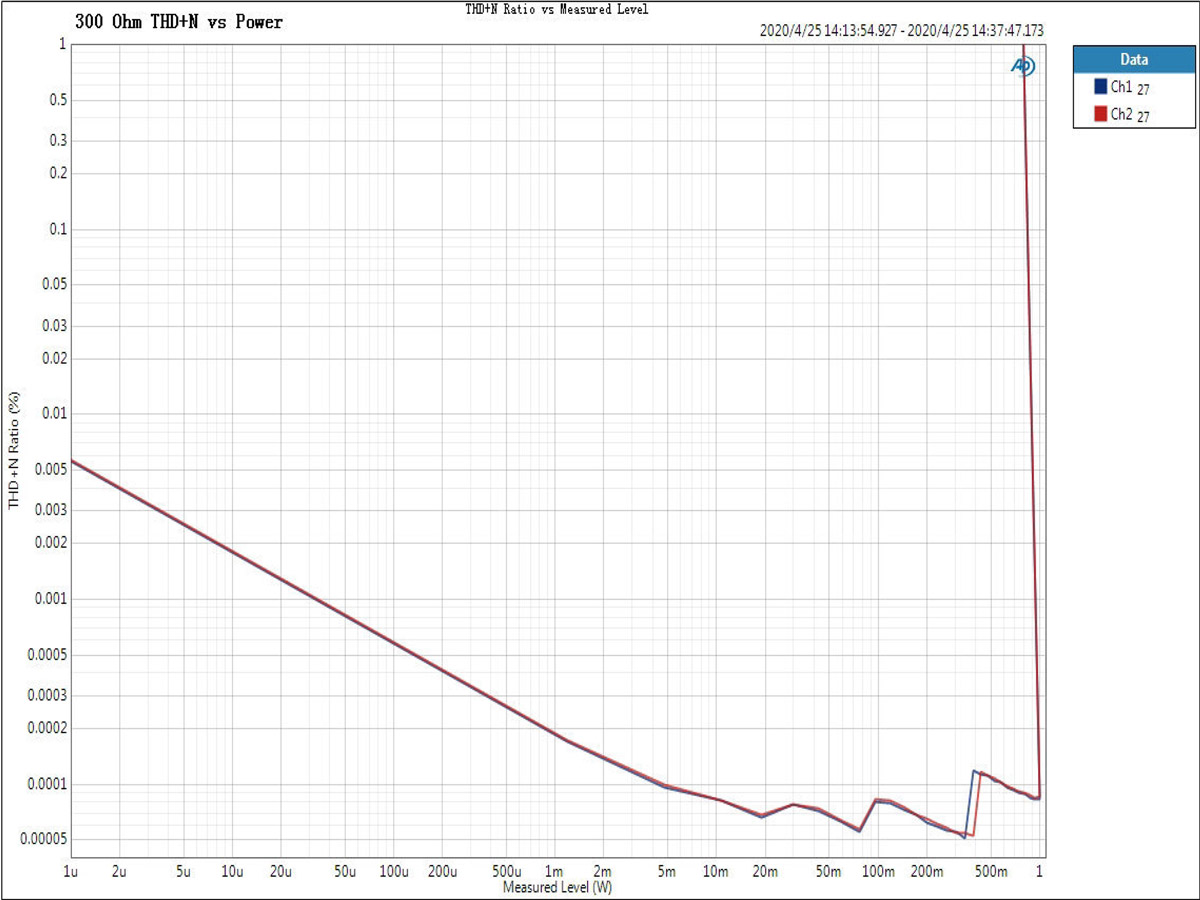1200x900 pixels.
Task: Click the 100u tick on the x-axis
Action: coord(393,871)
